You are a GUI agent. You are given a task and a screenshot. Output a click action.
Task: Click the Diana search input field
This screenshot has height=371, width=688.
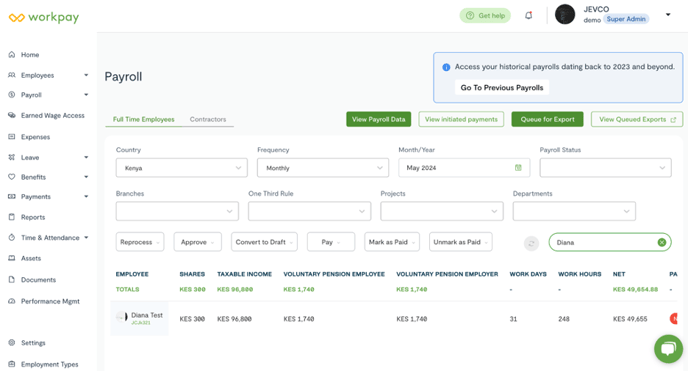click(x=606, y=242)
